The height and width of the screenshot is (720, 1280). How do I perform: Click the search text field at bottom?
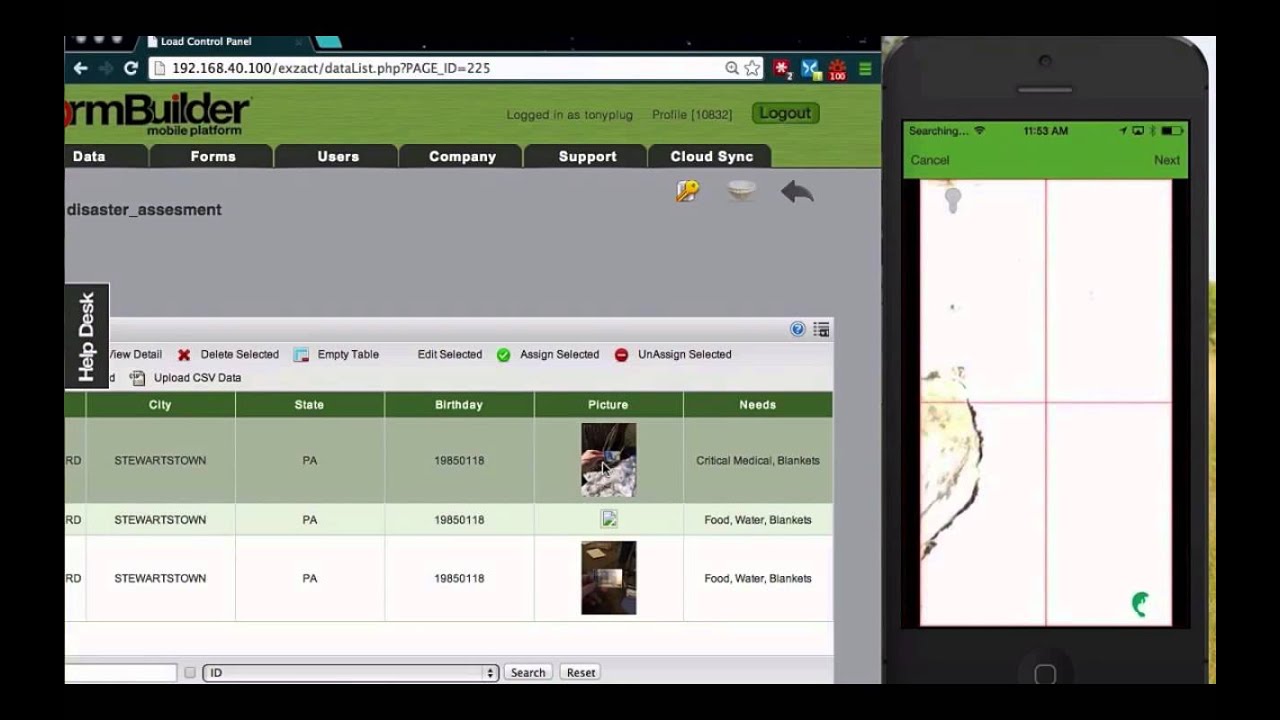pos(120,673)
